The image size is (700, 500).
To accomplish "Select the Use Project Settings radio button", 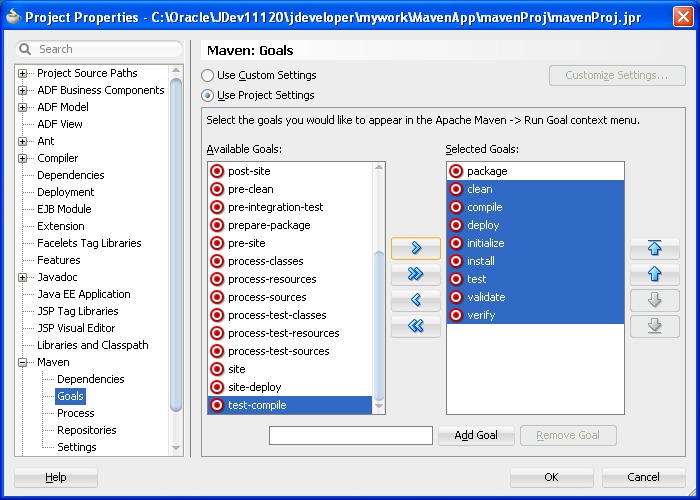I will tap(207, 96).
